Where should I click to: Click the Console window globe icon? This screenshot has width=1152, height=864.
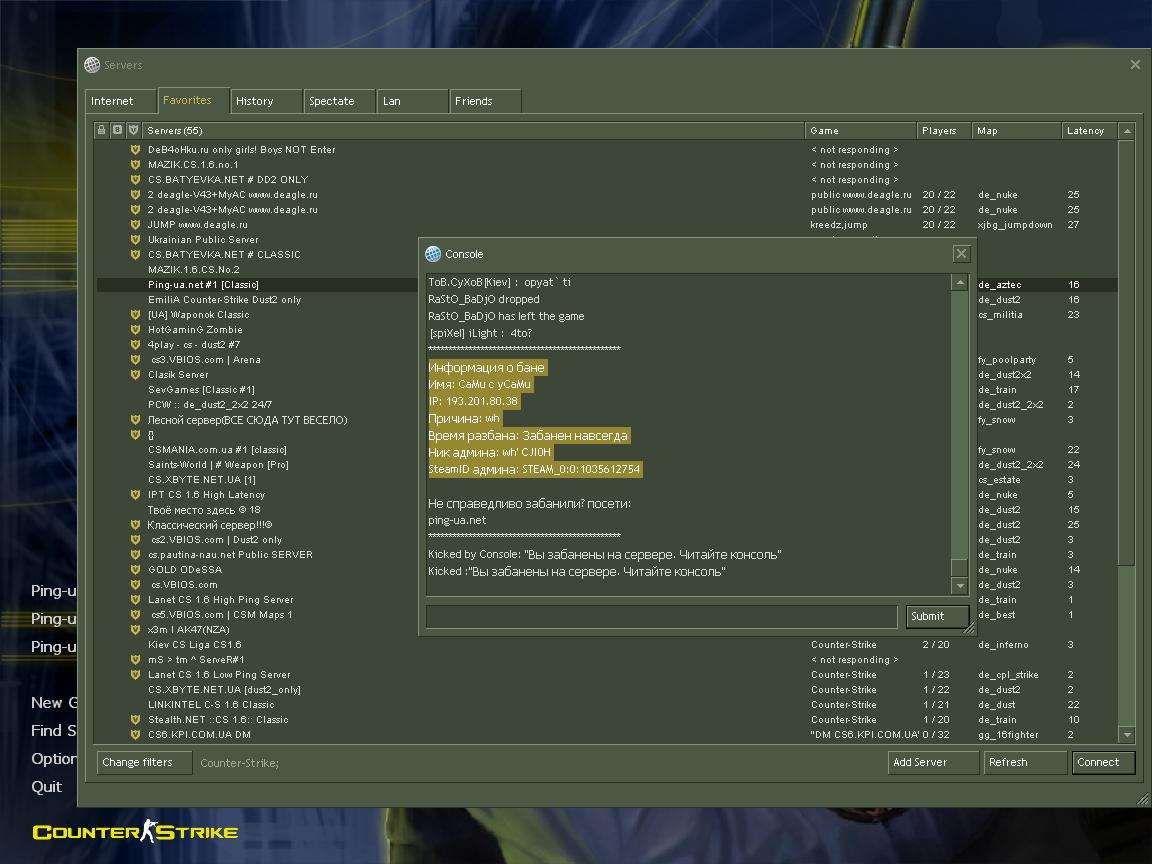pos(433,253)
